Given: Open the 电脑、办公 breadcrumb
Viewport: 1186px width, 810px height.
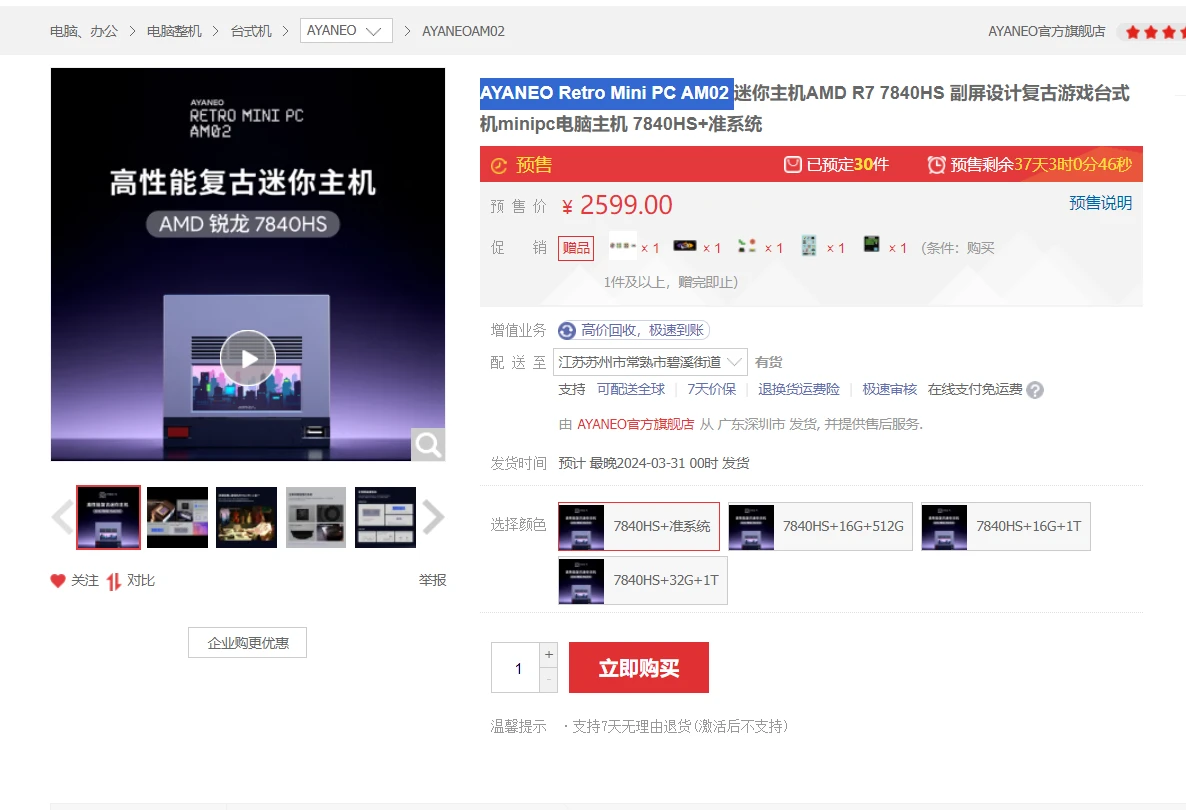Looking at the screenshot, I should 84,31.
